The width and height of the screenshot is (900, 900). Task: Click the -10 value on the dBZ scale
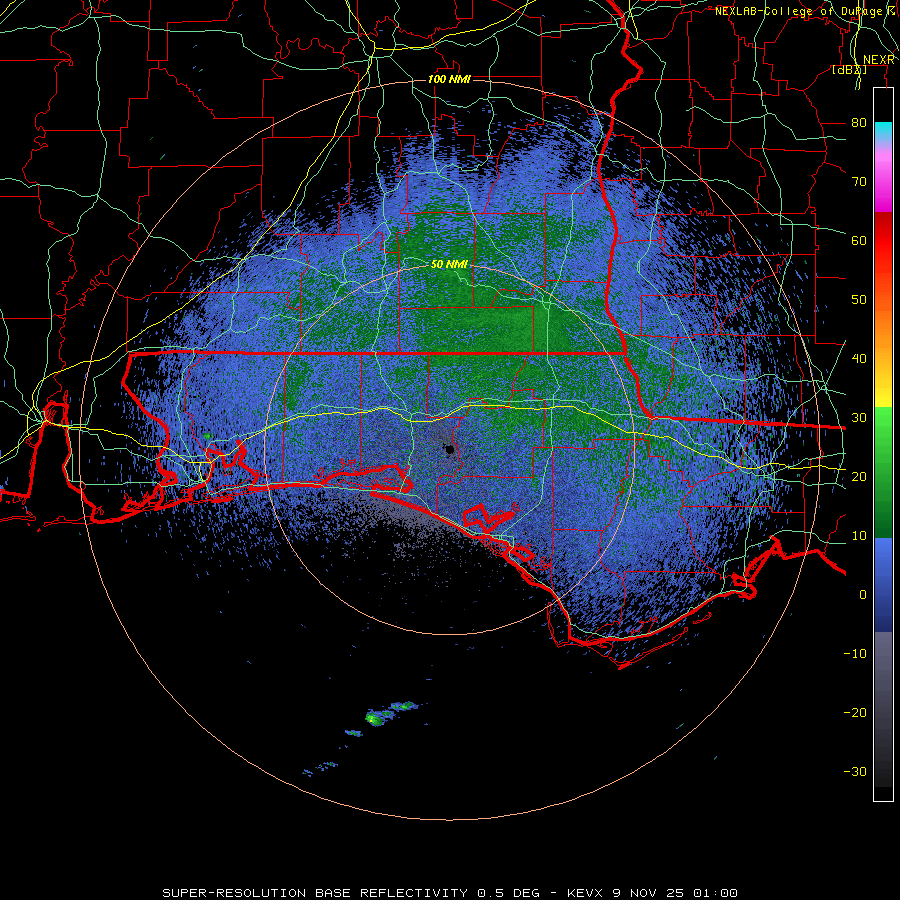tap(855, 653)
